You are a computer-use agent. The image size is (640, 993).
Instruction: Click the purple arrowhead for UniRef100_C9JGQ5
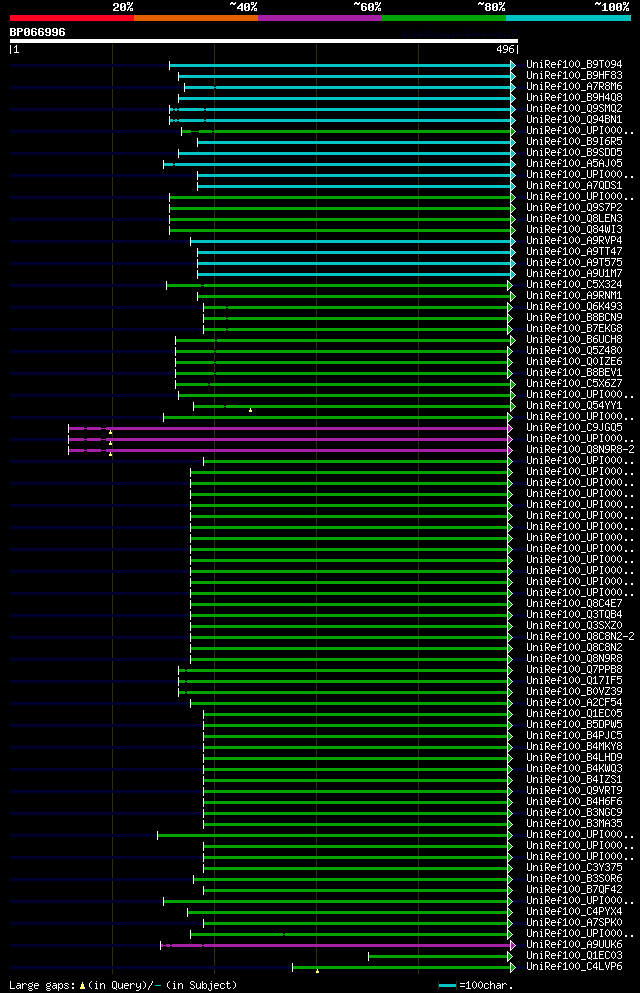pyautogui.click(x=510, y=428)
